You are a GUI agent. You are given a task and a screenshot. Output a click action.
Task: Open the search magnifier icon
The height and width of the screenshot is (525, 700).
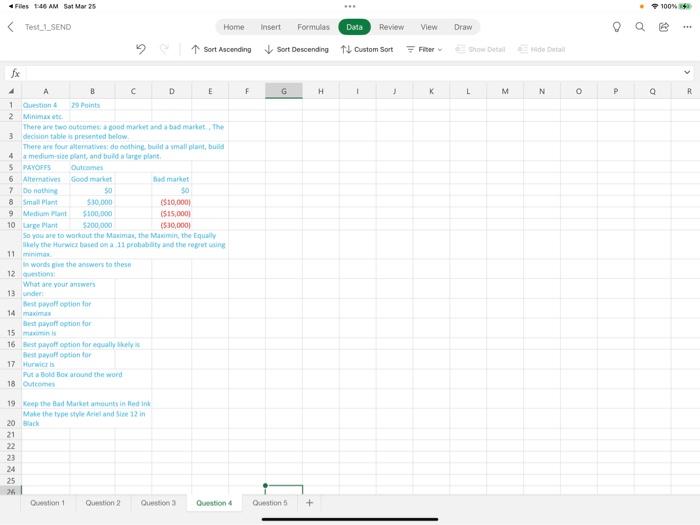coord(640,27)
